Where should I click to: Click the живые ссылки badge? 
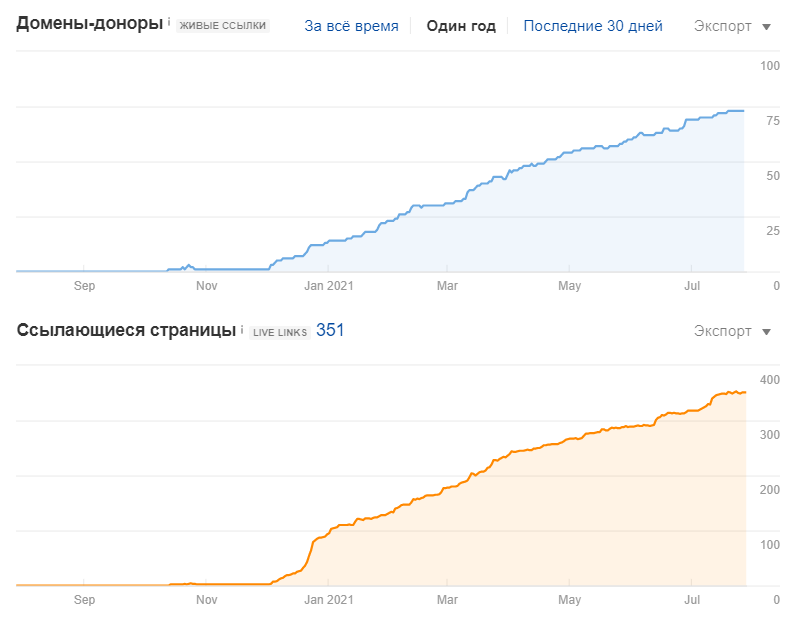click(223, 26)
